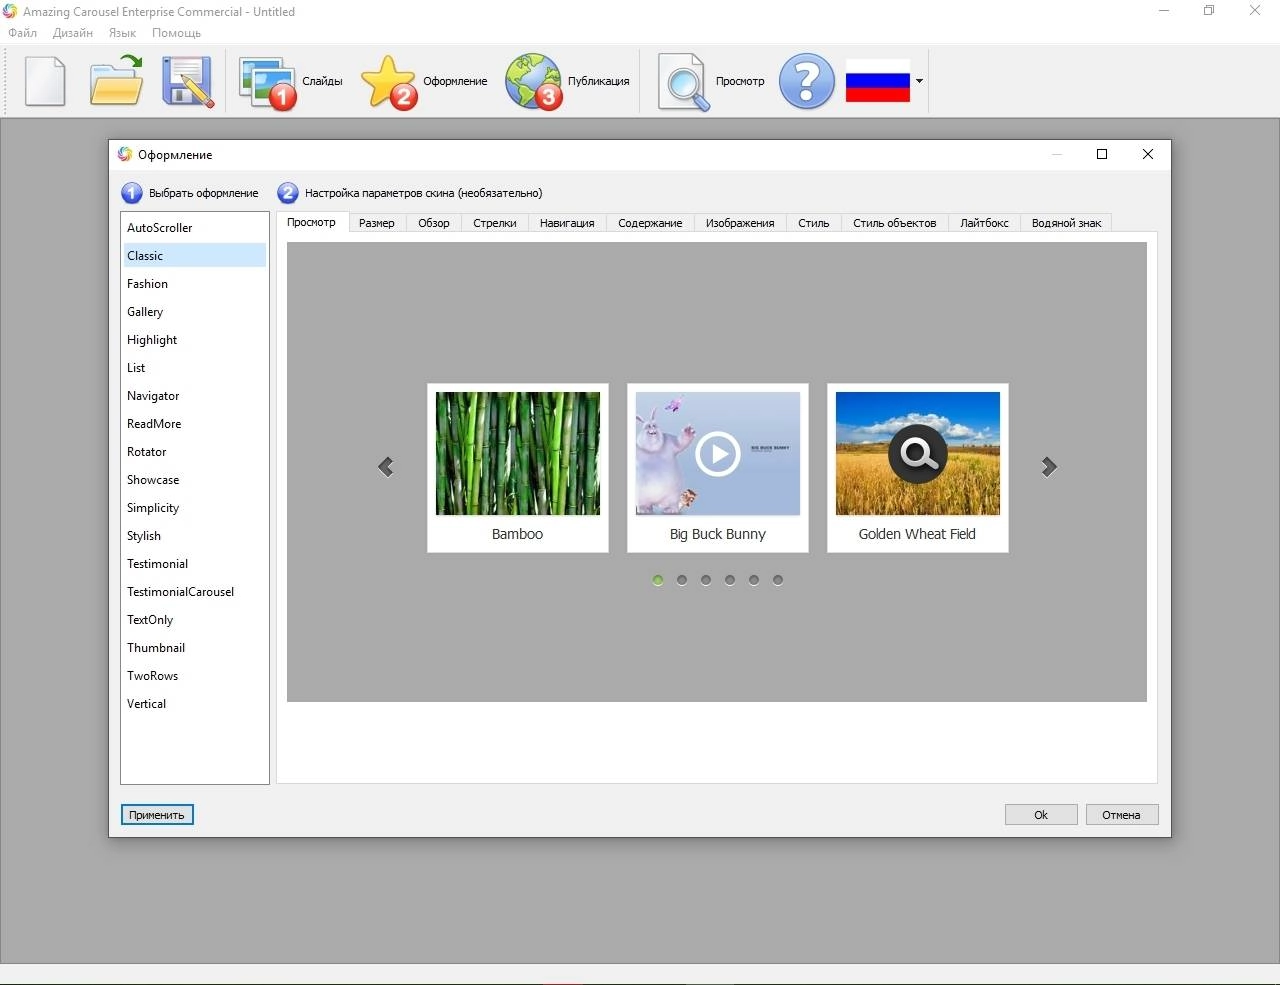
Task: Save the project with the floppy disk icon
Action: tap(187, 81)
